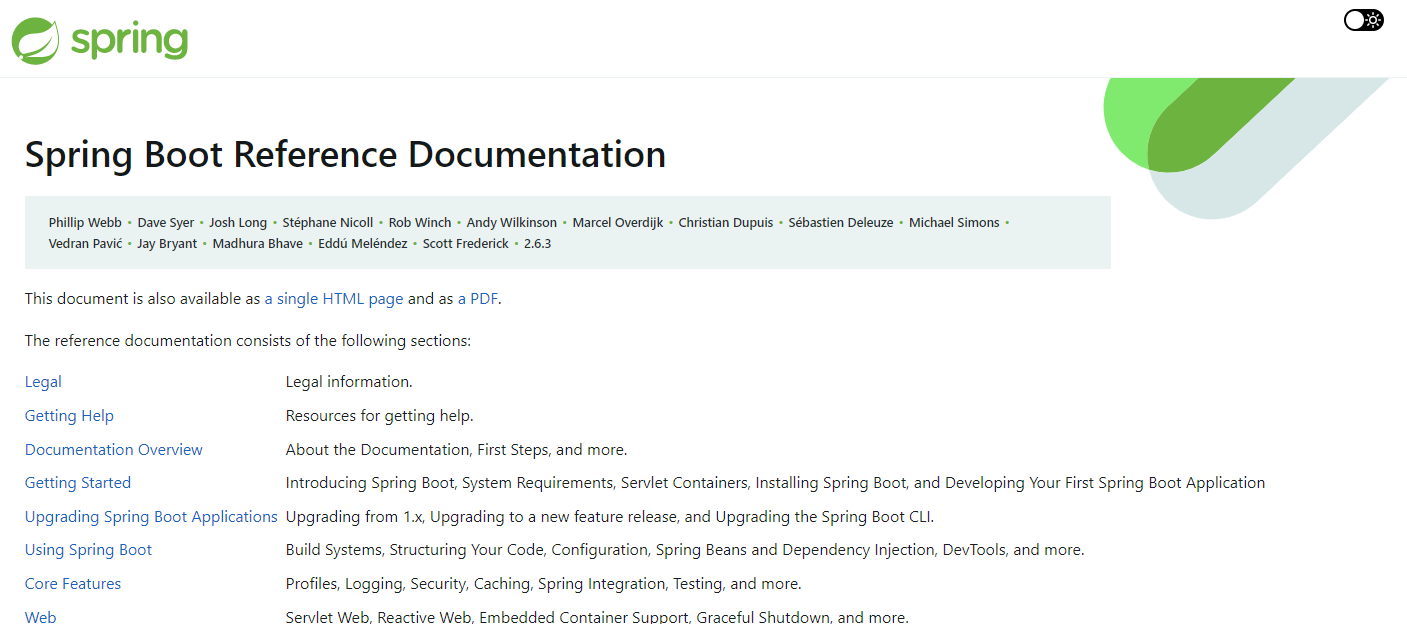Open the PDF version link

coord(478,298)
